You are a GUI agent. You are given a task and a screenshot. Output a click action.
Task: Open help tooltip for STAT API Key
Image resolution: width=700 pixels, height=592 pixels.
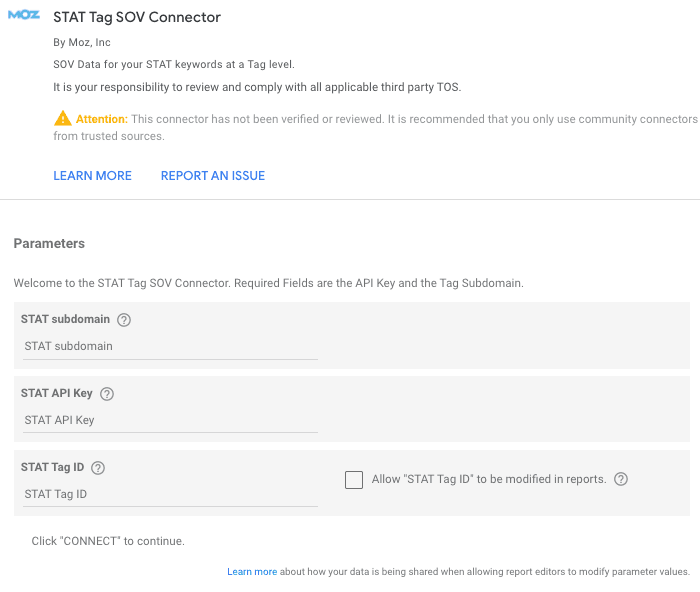107,394
